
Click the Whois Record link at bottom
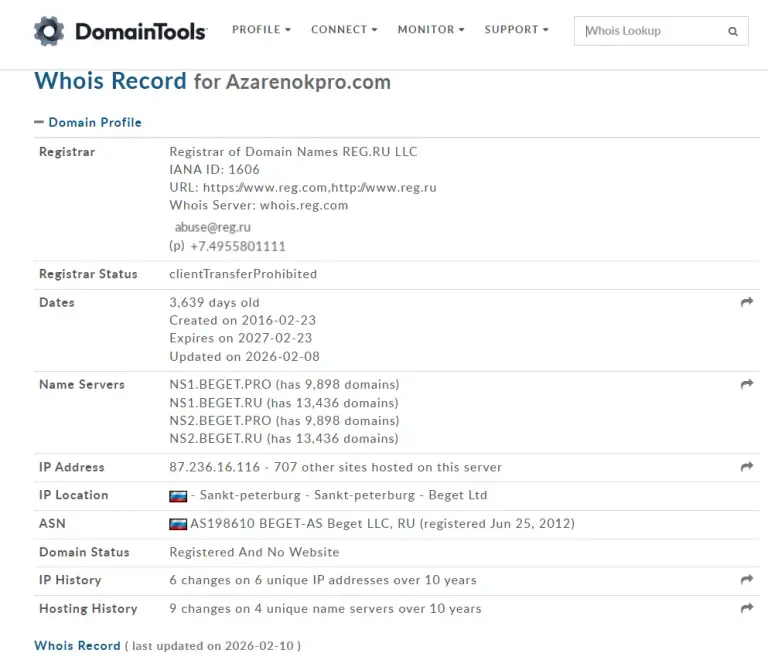tap(77, 646)
